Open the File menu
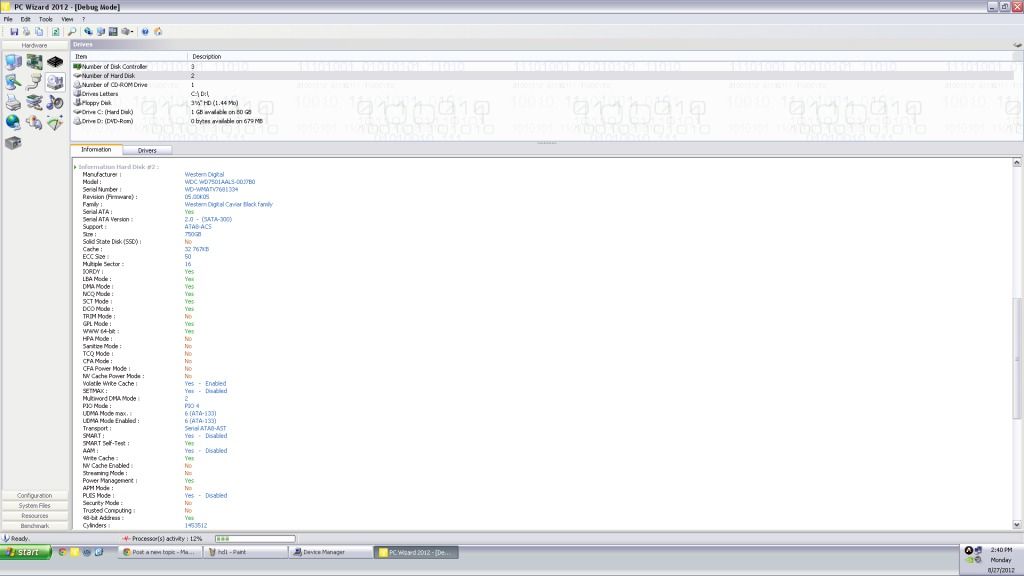The width and height of the screenshot is (1024, 576). [x=8, y=20]
